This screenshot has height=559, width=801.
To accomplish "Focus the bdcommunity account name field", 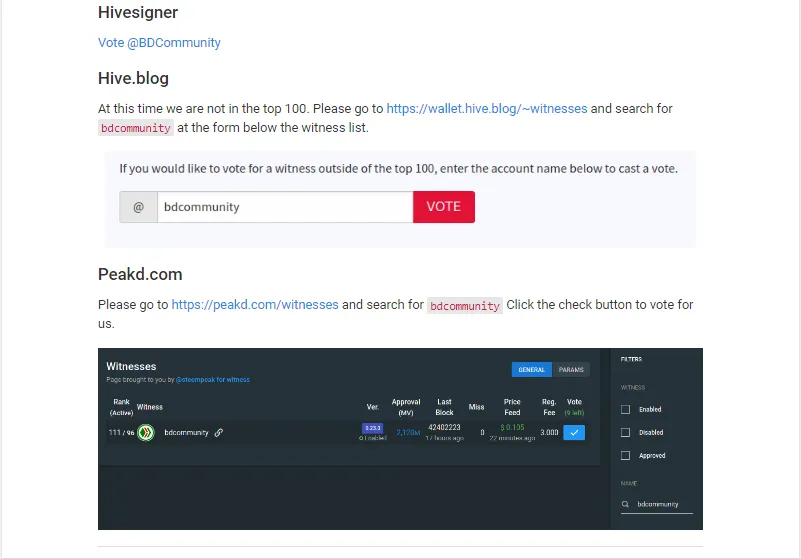I will (x=285, y=207).
